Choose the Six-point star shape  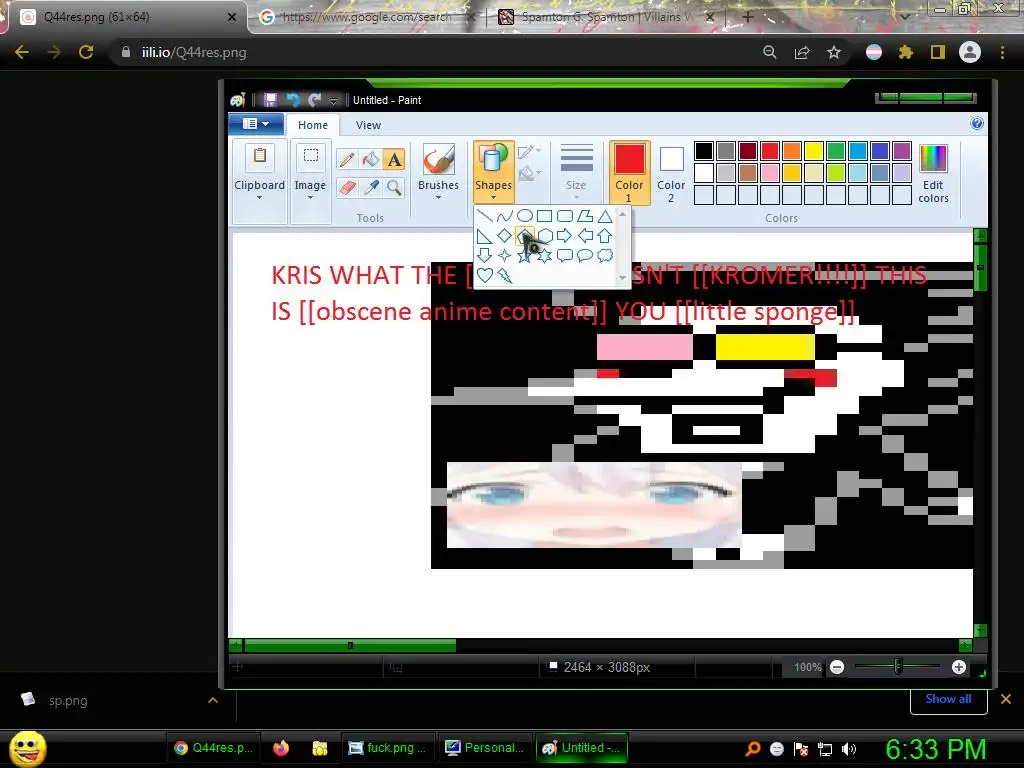pyautogui.click(x=545, y=255)
